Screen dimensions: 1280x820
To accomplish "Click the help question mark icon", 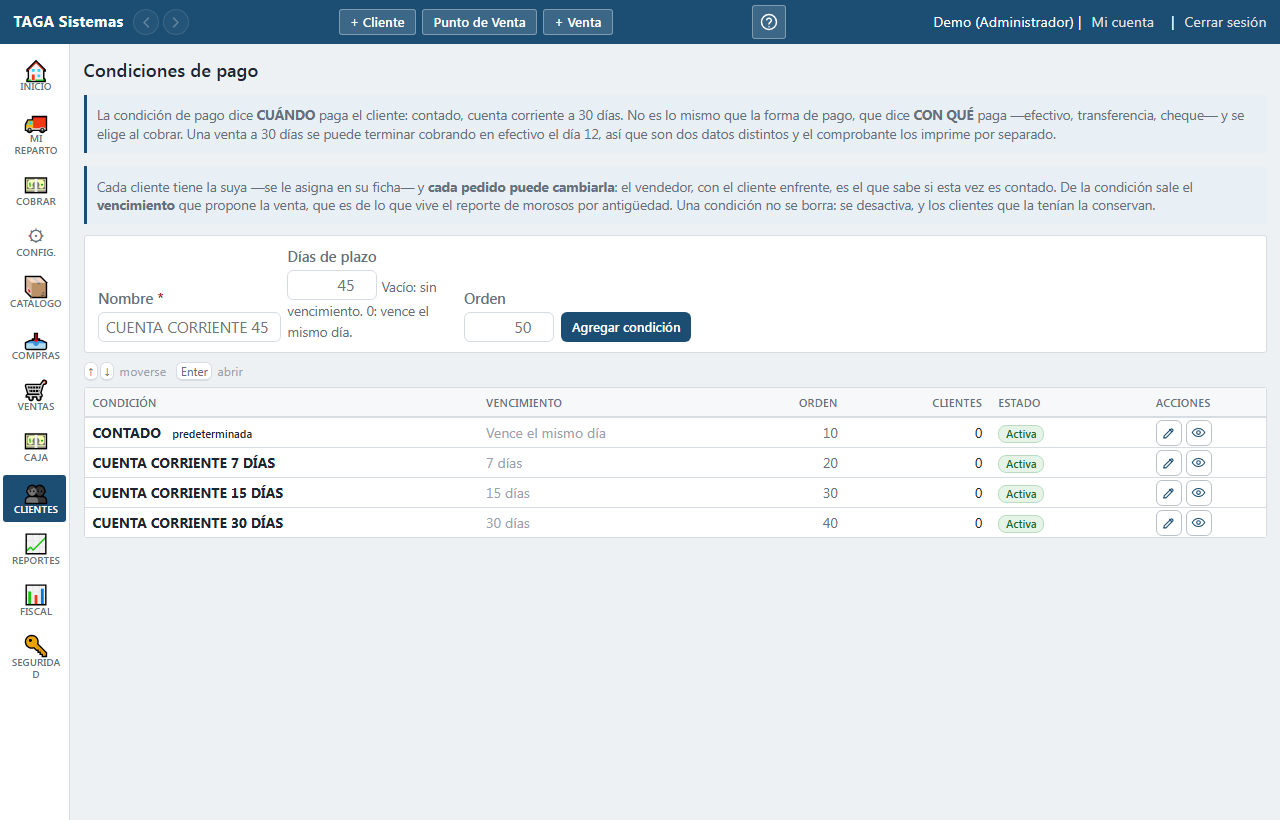I will point(769,22).
